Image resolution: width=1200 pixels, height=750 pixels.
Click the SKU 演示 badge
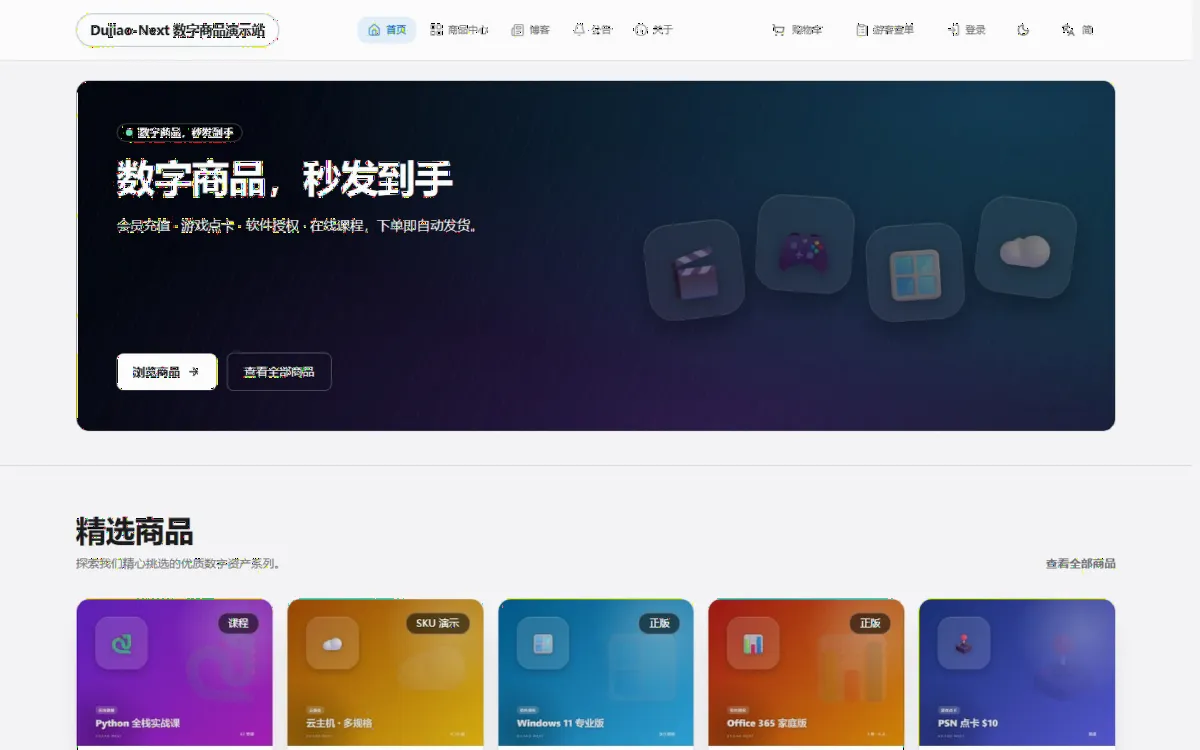coord(438,623)
